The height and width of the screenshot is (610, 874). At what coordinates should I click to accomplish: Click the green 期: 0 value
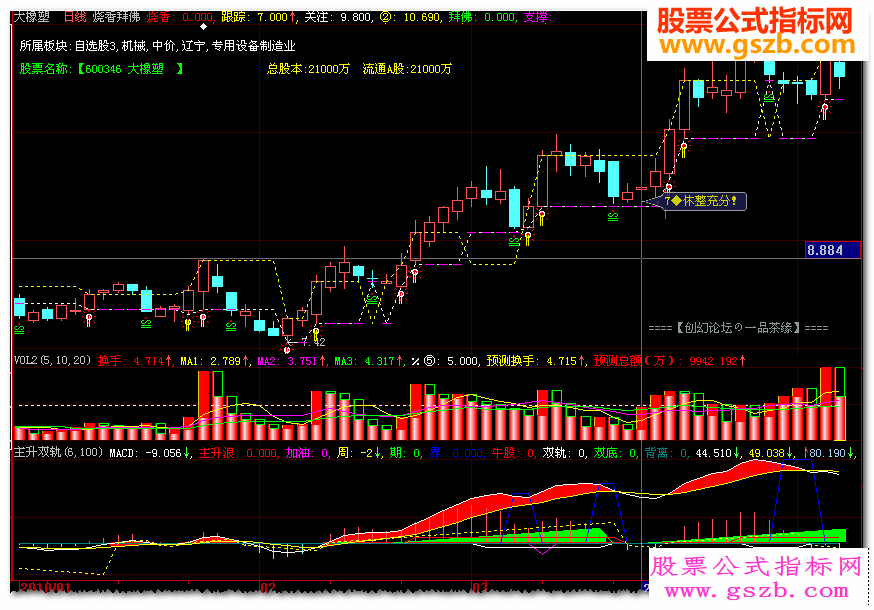[x=405, y=453]
